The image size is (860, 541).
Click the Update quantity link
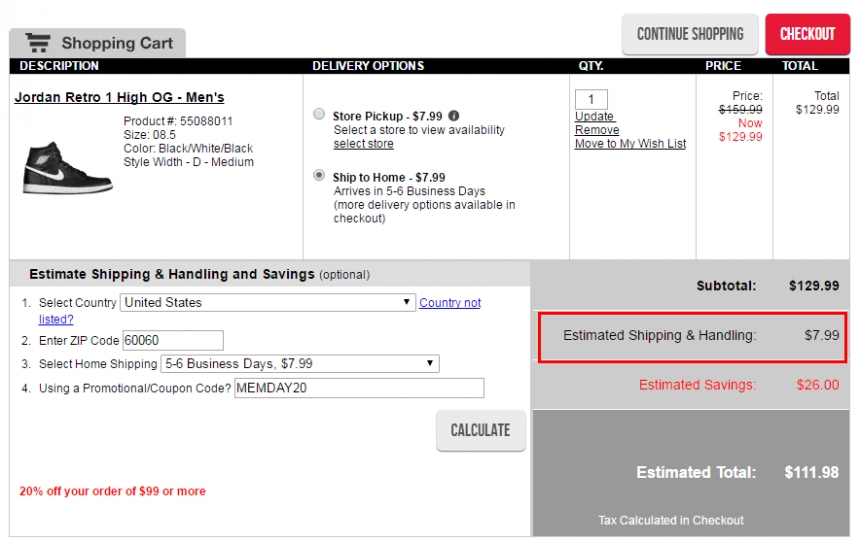pos(595,116)
